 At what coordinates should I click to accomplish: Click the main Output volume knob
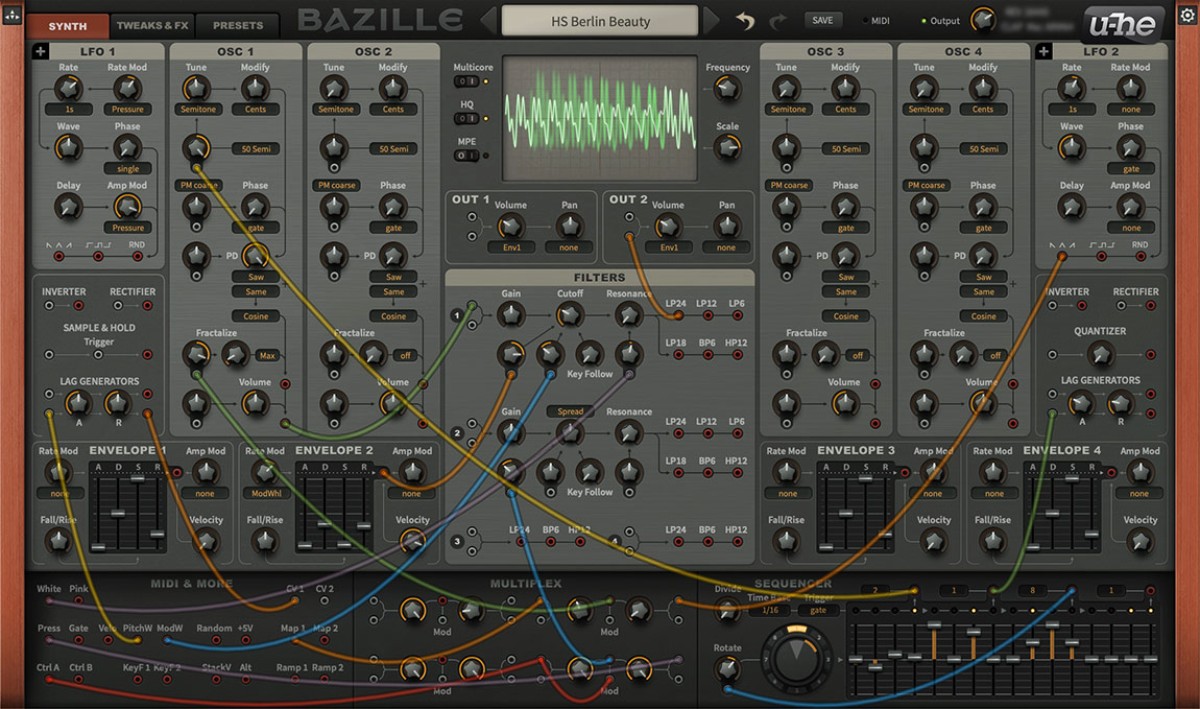coord(983,20)
